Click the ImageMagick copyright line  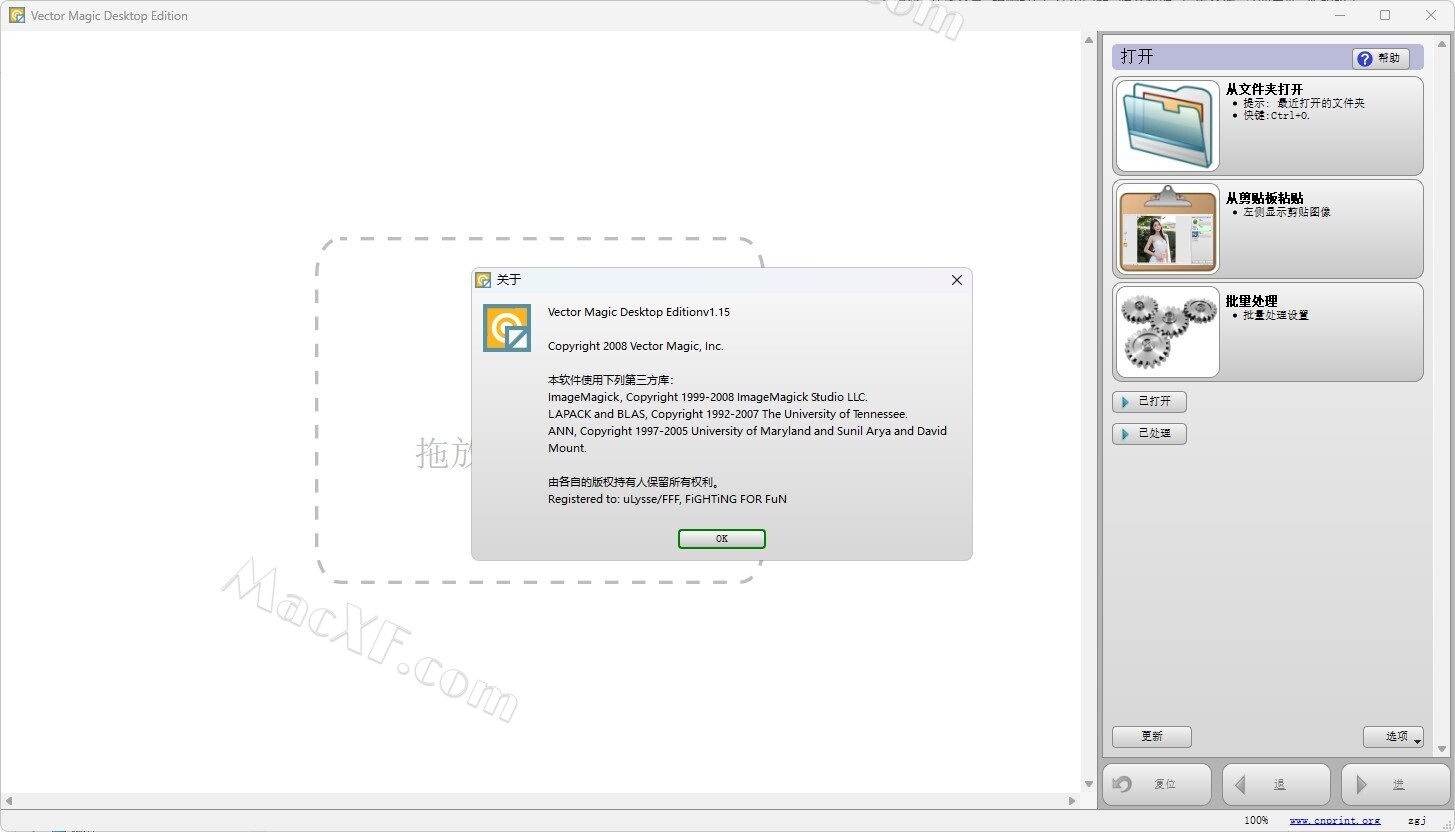[708, 397]
